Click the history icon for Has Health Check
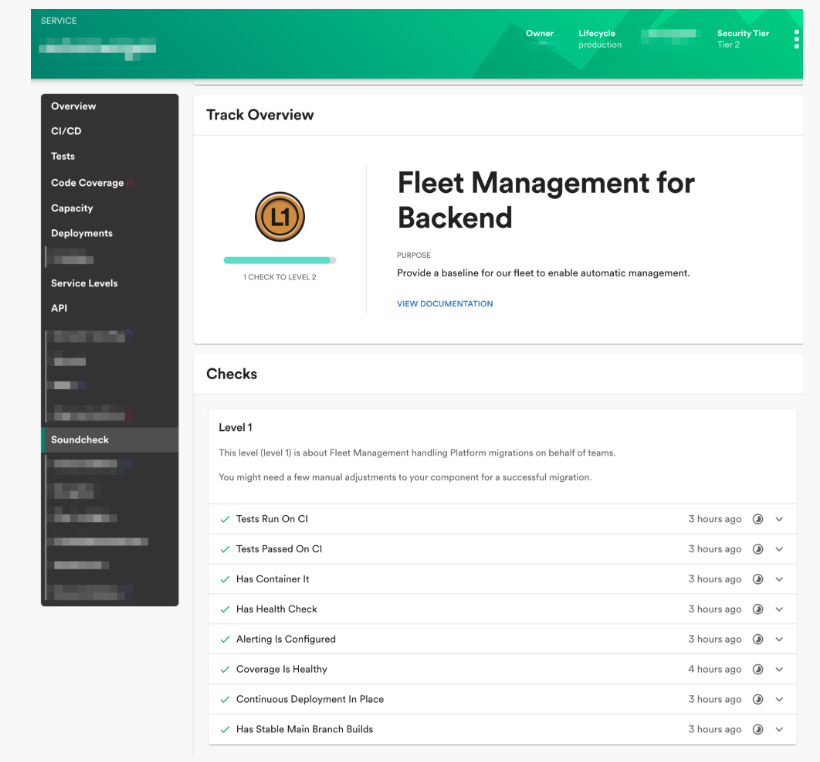This screenshot has height=762, width=820. [x=758, y=609]
